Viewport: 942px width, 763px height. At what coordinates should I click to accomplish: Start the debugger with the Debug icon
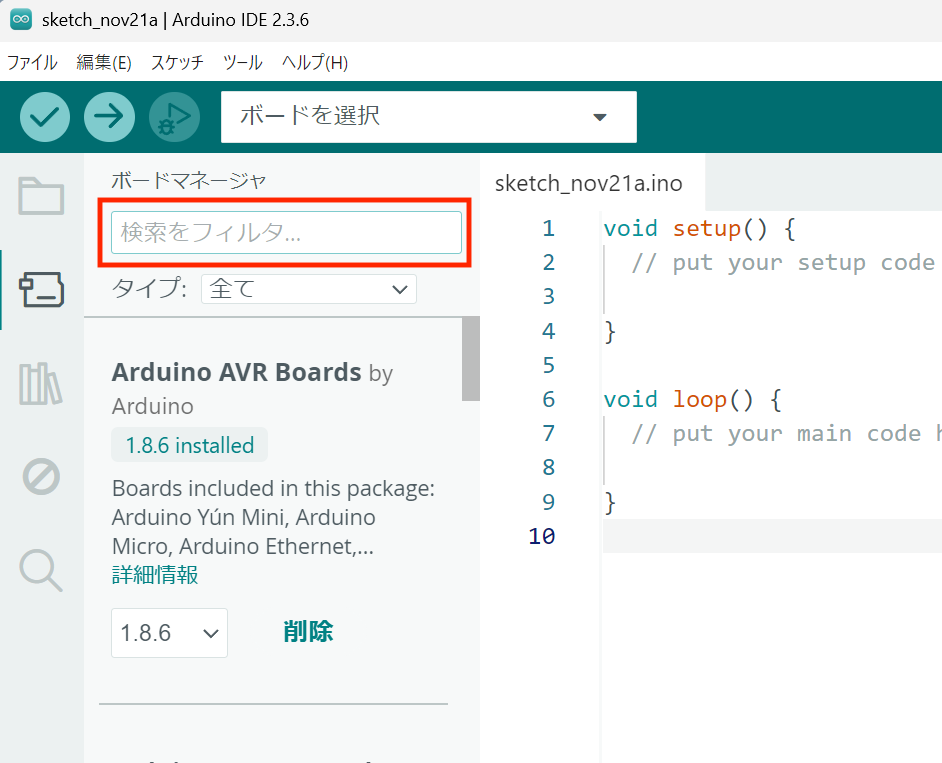tap(174, 117)
